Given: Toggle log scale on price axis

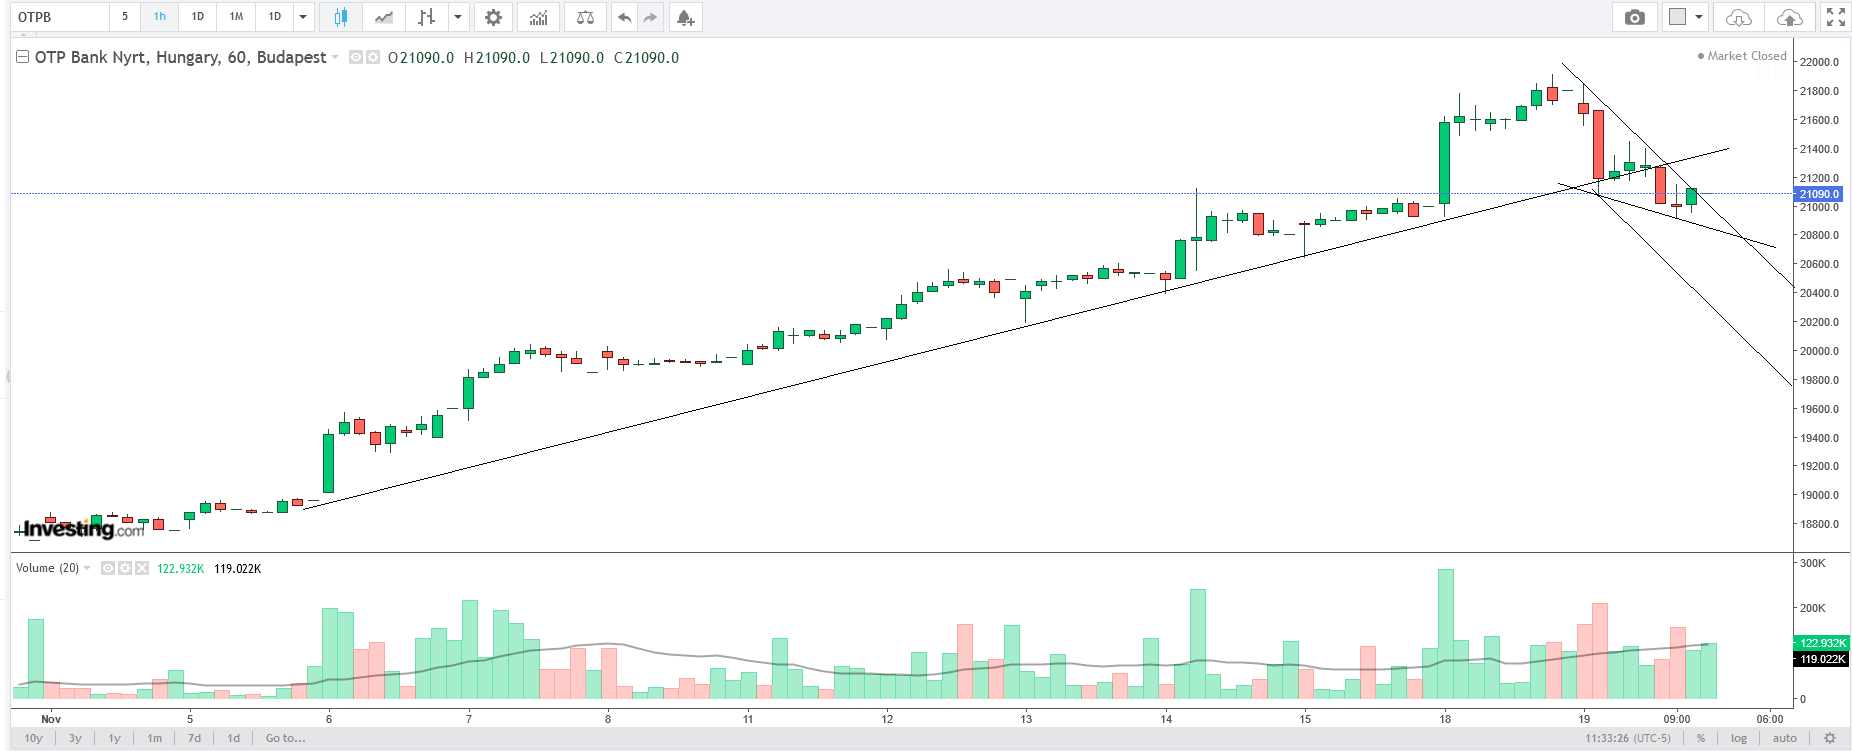Looking at the screenshot, I should [1739, 738].
